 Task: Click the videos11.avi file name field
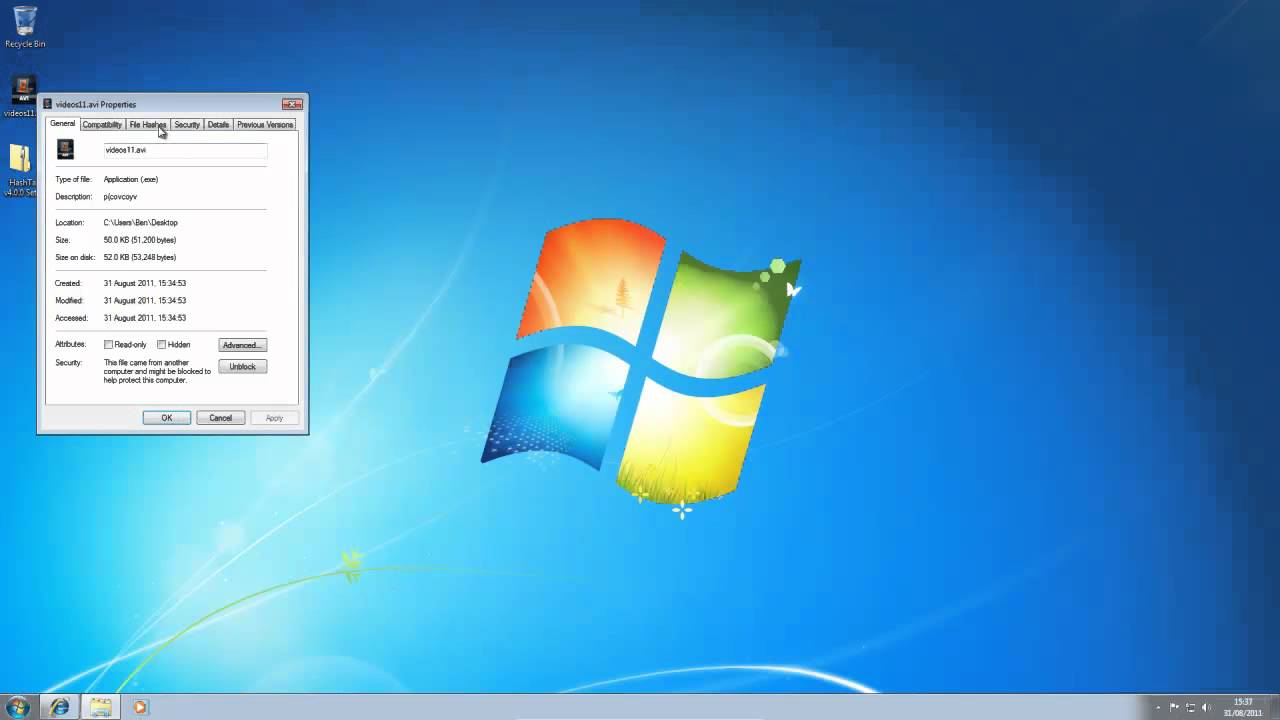185,150
